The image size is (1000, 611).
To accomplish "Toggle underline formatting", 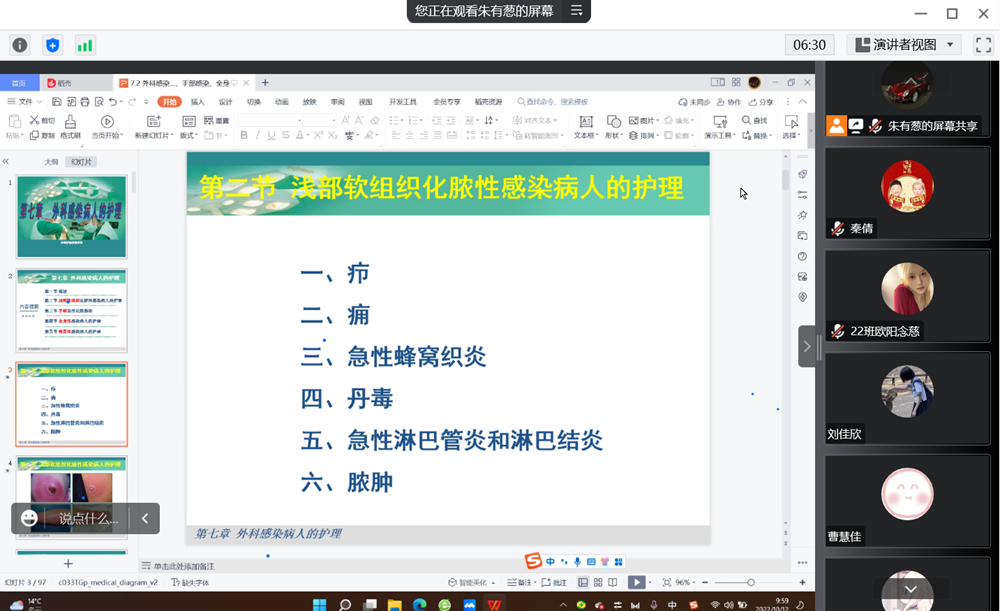I will (x=270, y=133).
